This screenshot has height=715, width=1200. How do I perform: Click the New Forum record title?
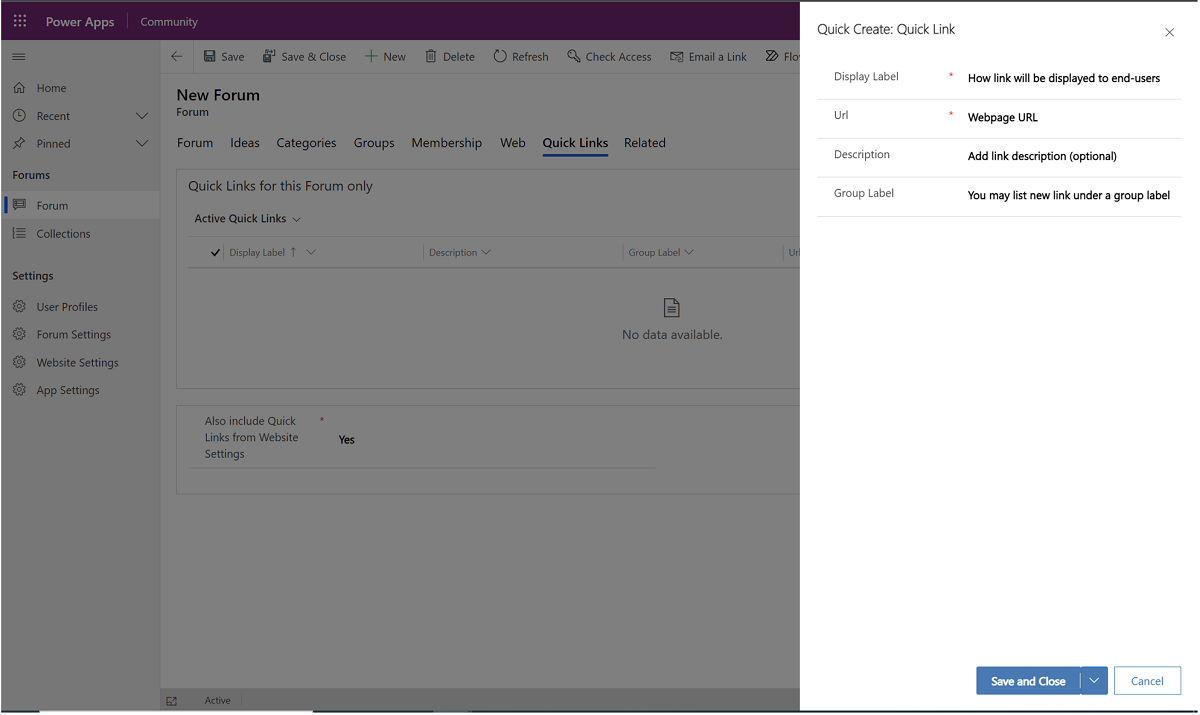(x=218, y=95)
